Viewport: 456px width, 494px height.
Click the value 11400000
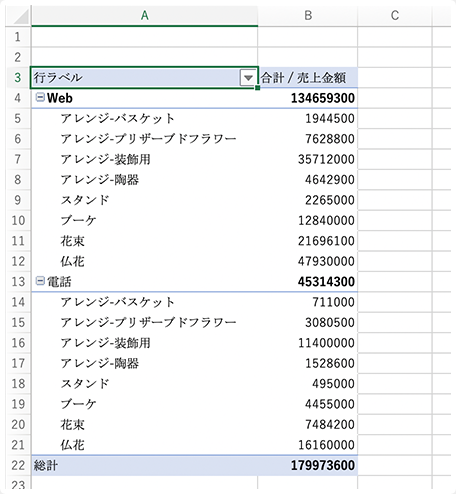326,343
